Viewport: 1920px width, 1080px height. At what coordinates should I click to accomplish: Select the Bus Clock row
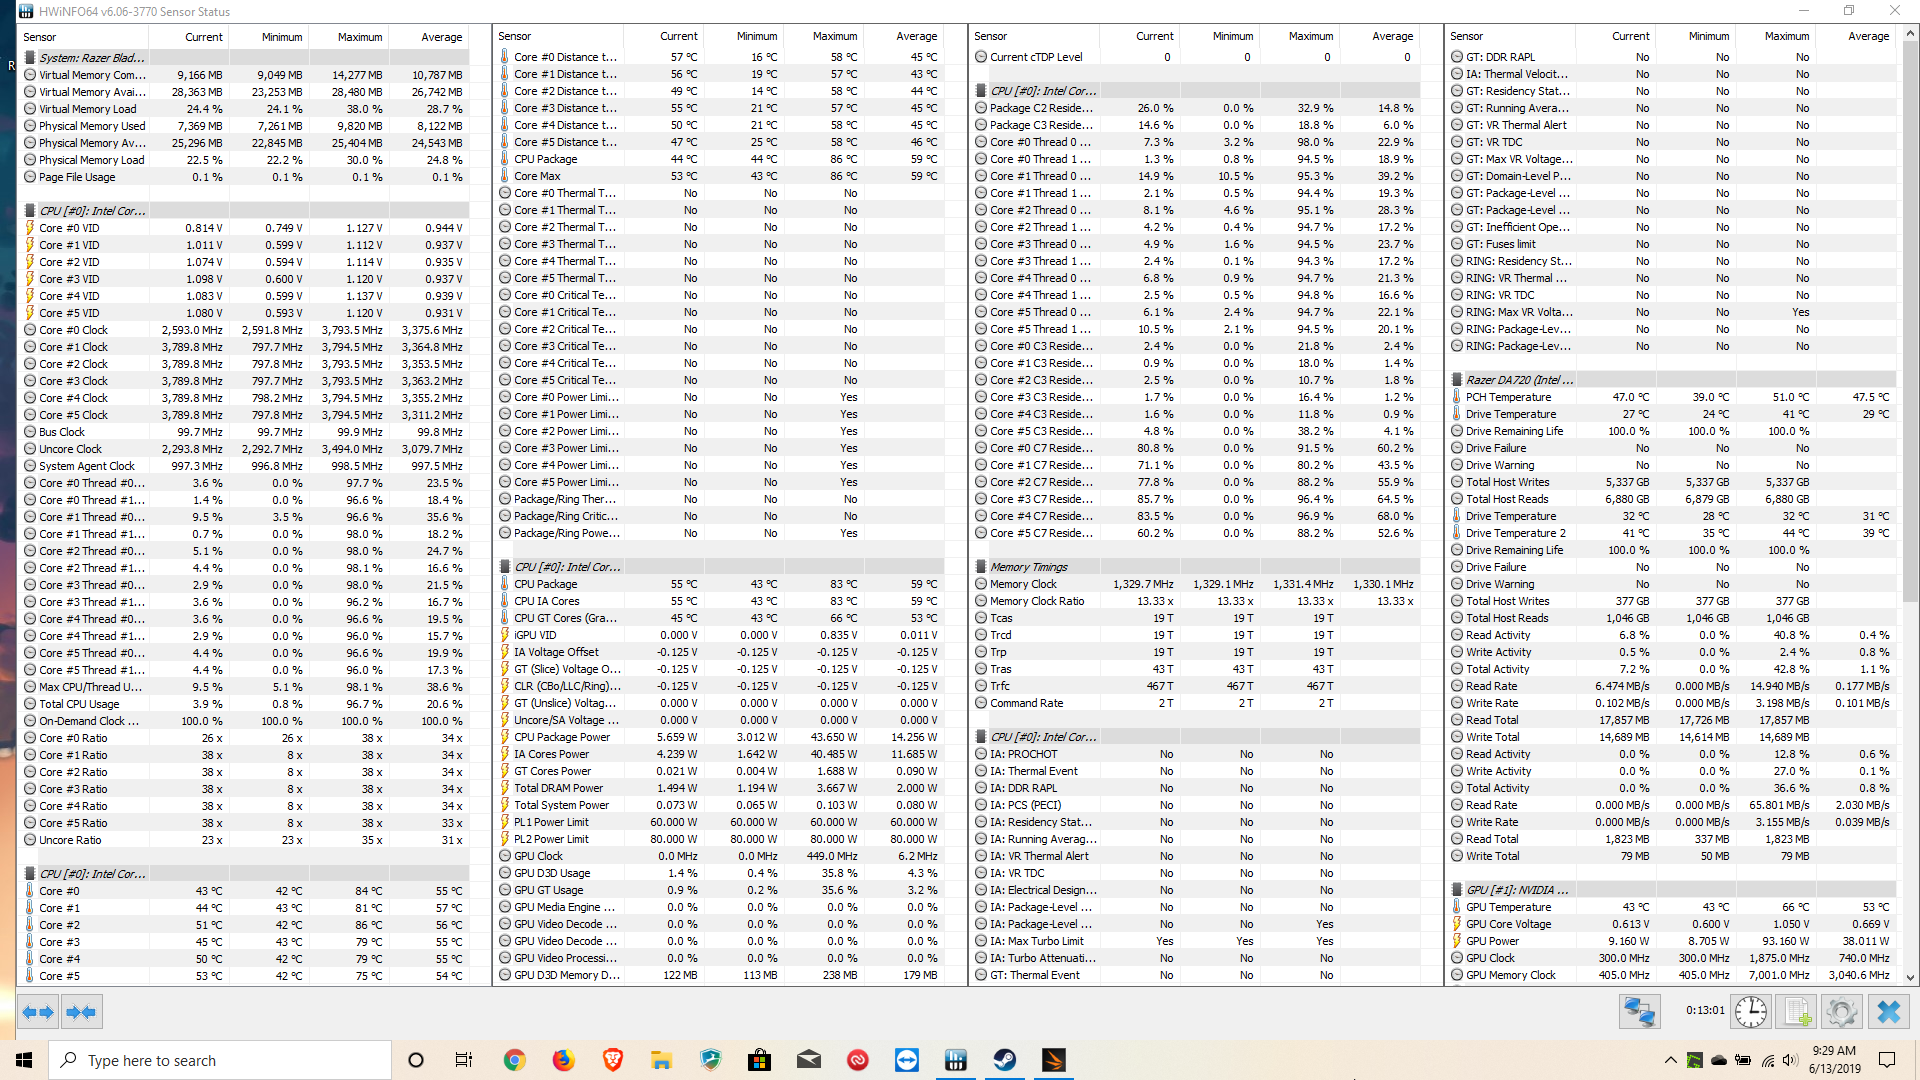(245, 432)
